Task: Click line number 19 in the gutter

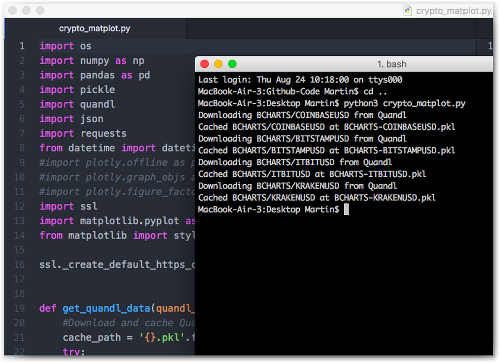Action: click(x=19, y=308)
